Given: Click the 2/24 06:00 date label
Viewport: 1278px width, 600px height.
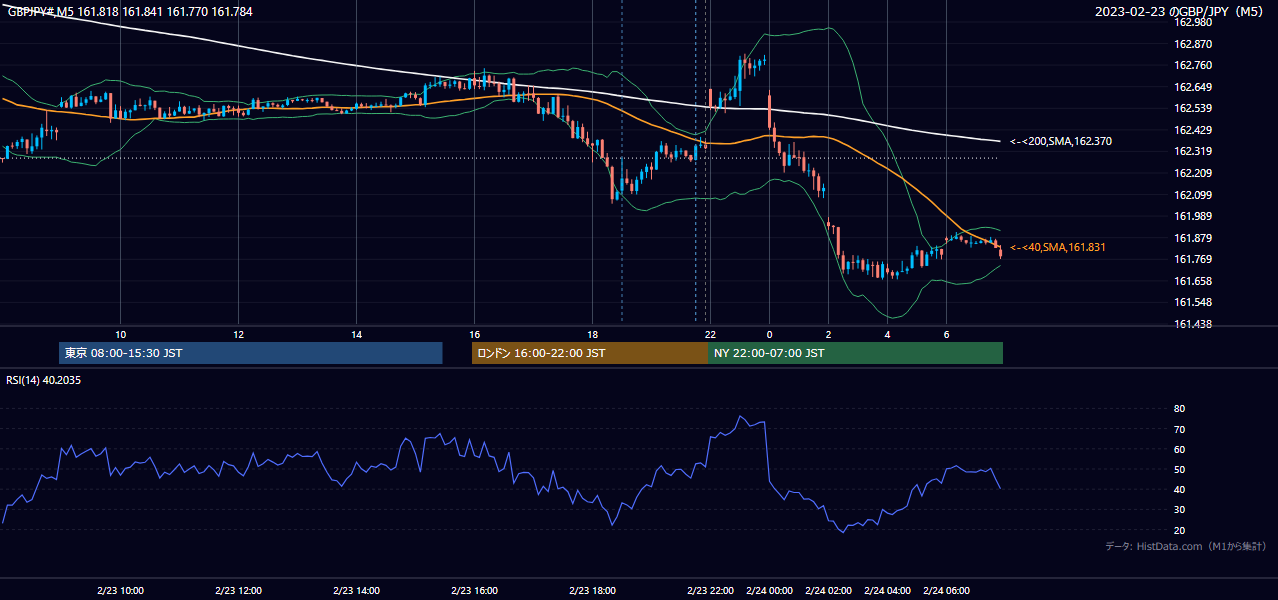Looking at the screenshot, I should click(x=946, y=591).
